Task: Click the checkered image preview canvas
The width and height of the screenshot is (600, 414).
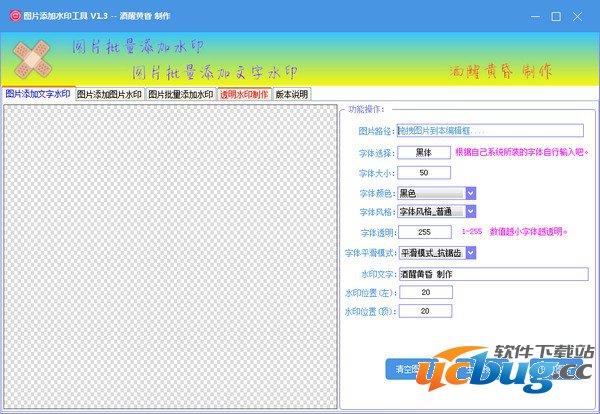Action: [x=168, y=255]
